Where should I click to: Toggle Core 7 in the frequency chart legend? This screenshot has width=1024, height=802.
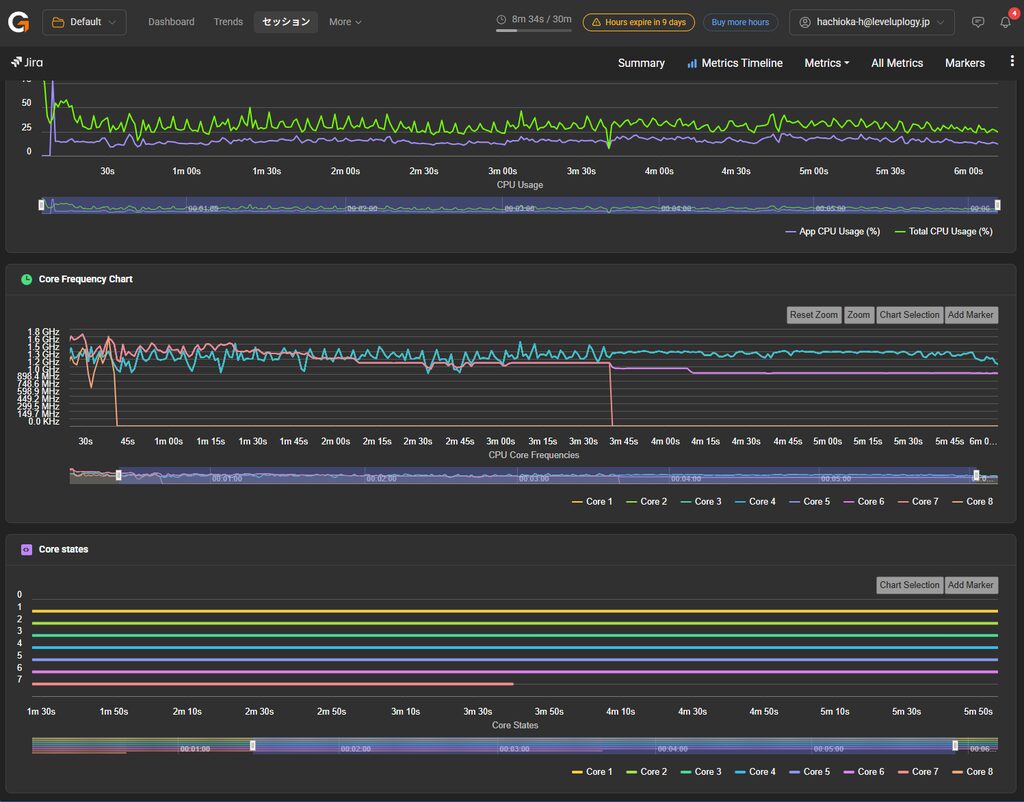point(918,502)
